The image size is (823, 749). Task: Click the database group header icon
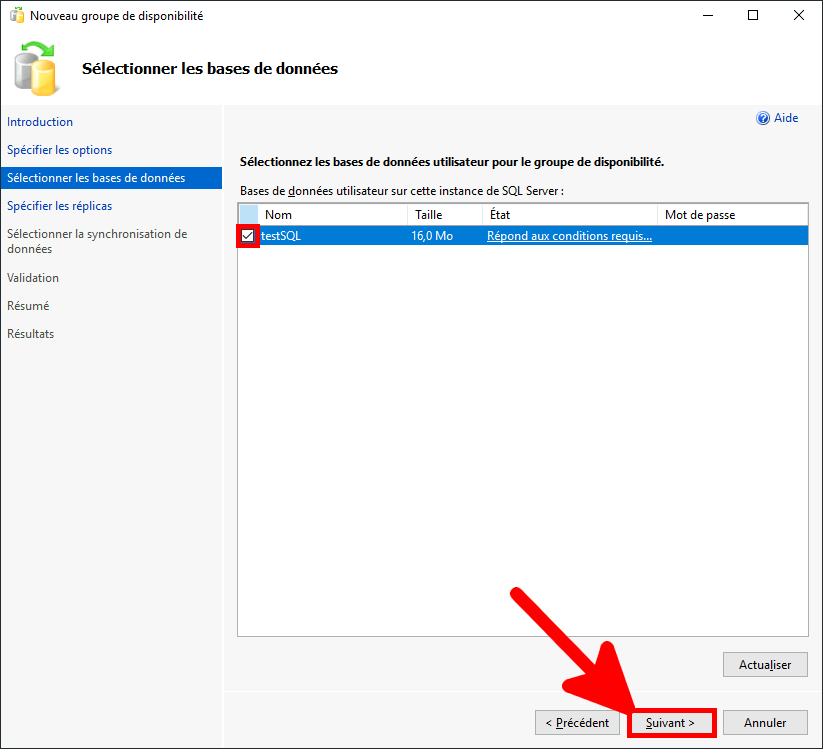[x=37, y=69]
